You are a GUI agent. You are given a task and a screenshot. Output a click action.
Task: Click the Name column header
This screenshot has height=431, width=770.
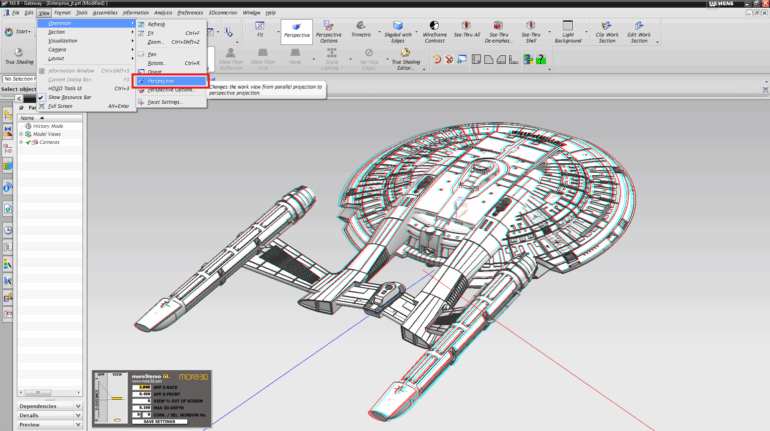coord(50,118)
